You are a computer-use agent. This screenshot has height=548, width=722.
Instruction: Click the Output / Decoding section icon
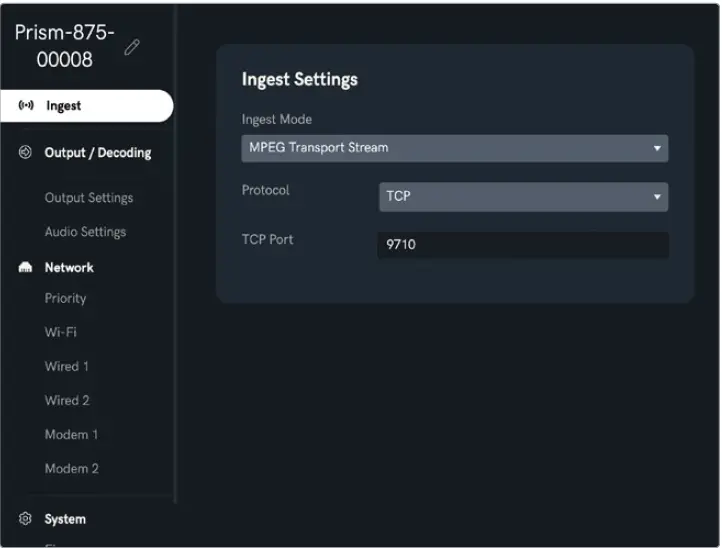tap(26, 153)
